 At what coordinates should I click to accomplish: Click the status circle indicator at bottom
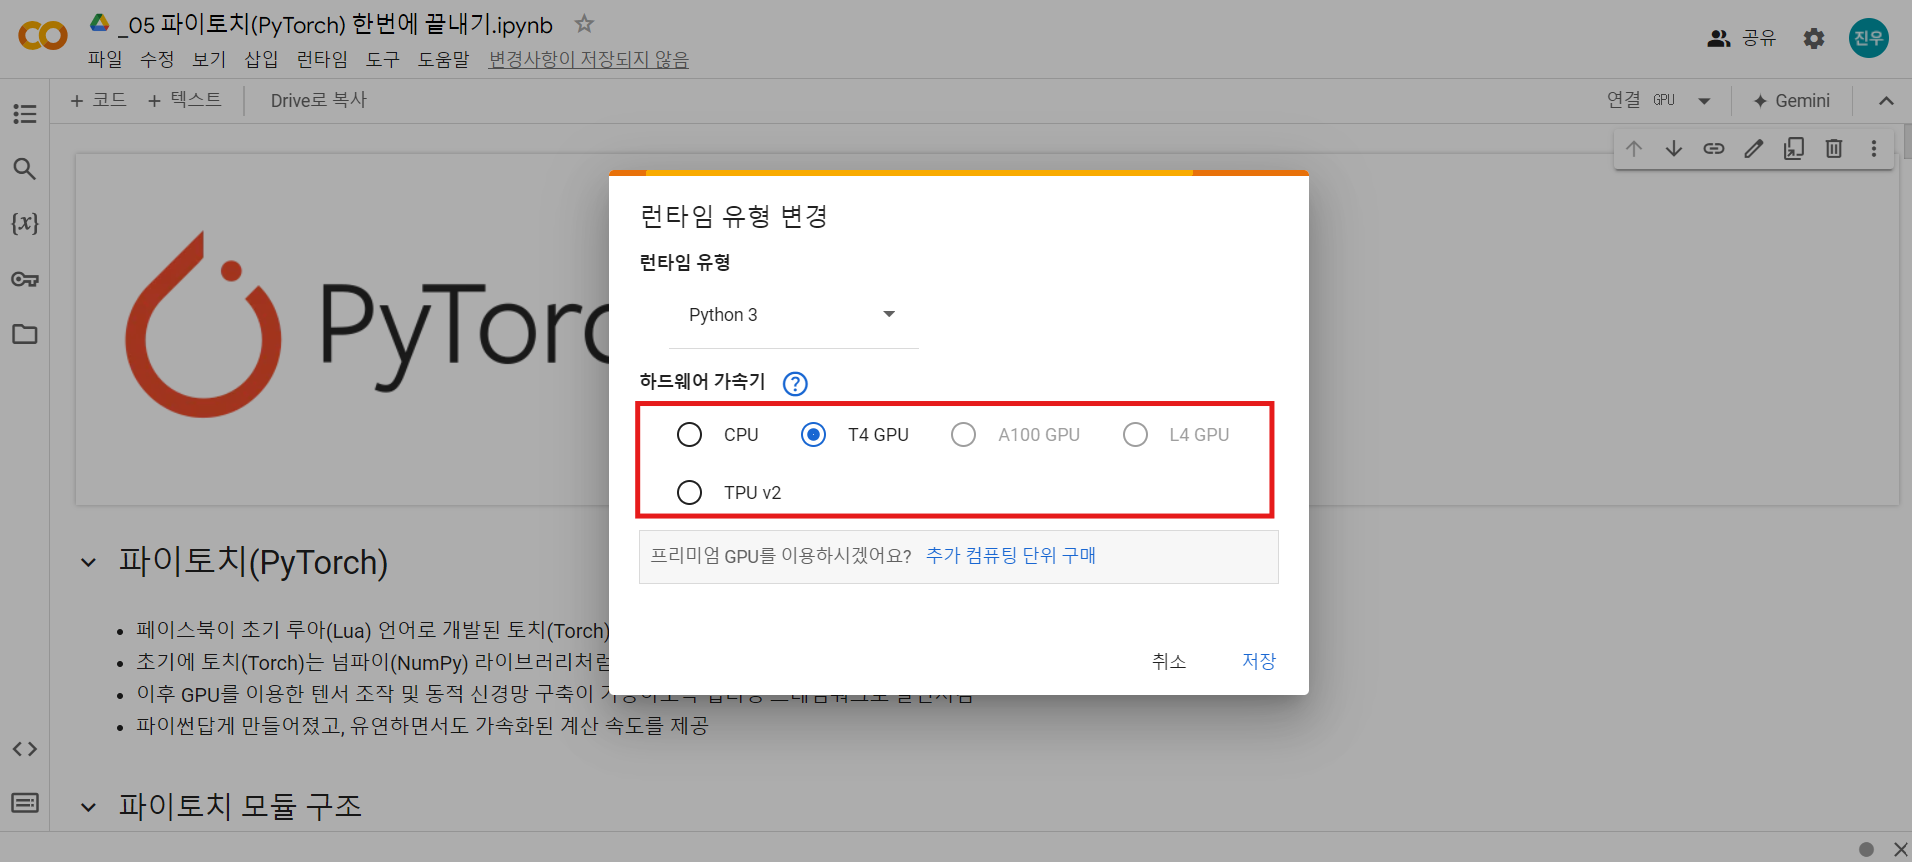click(x=1866, y=849)
